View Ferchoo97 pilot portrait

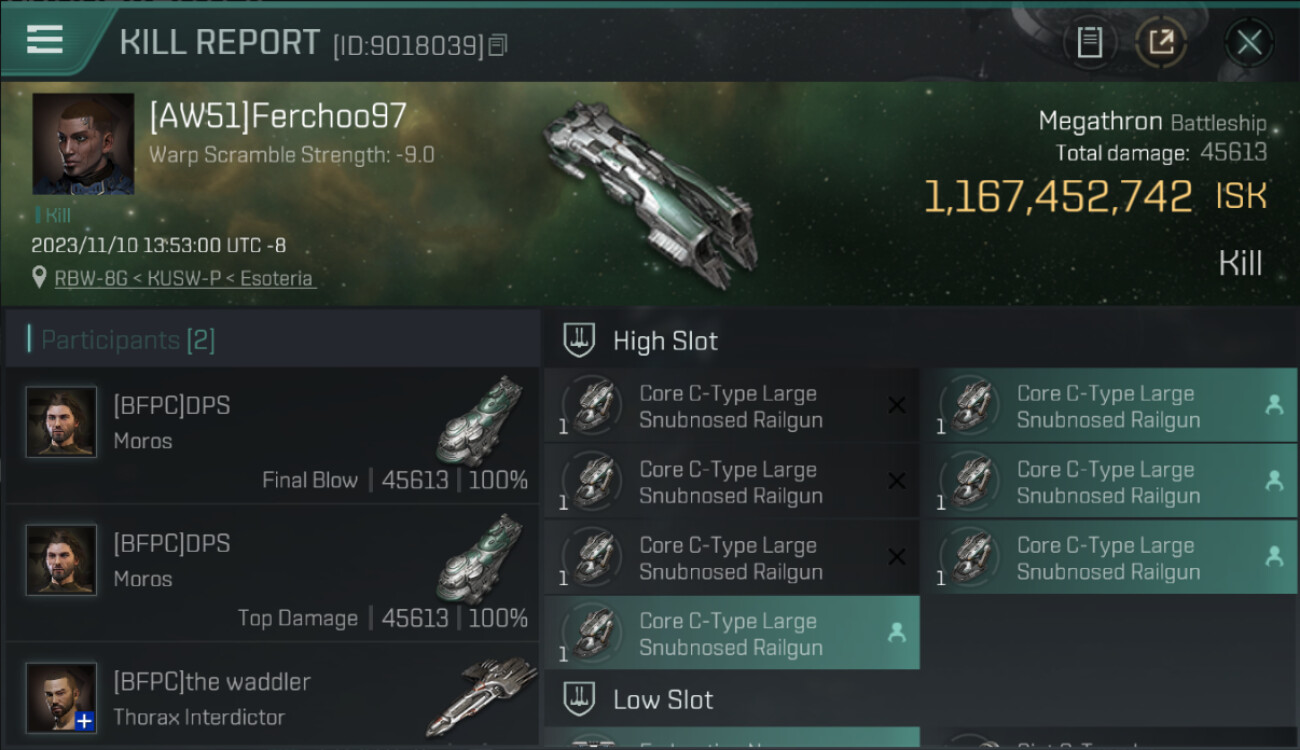tap(83, 144)
